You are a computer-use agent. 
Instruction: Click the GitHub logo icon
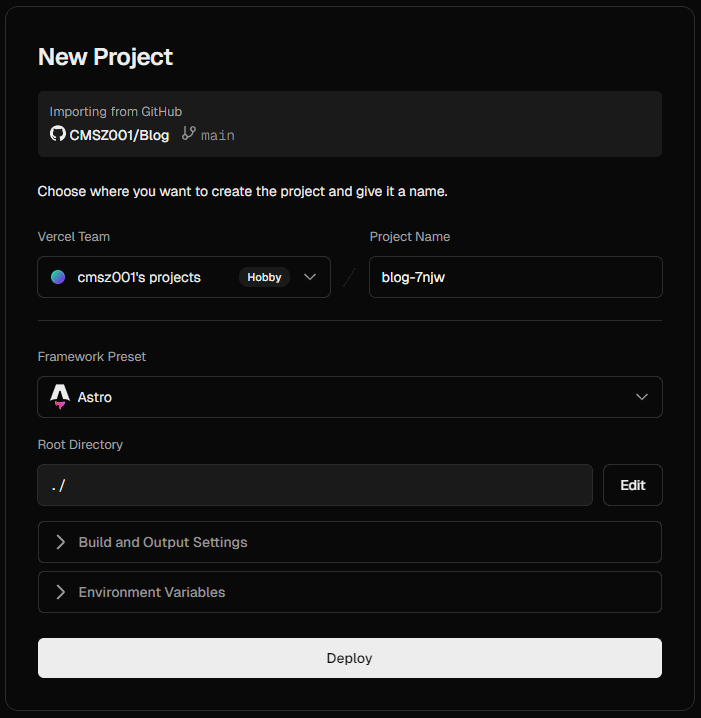click(x=58, y=134)
